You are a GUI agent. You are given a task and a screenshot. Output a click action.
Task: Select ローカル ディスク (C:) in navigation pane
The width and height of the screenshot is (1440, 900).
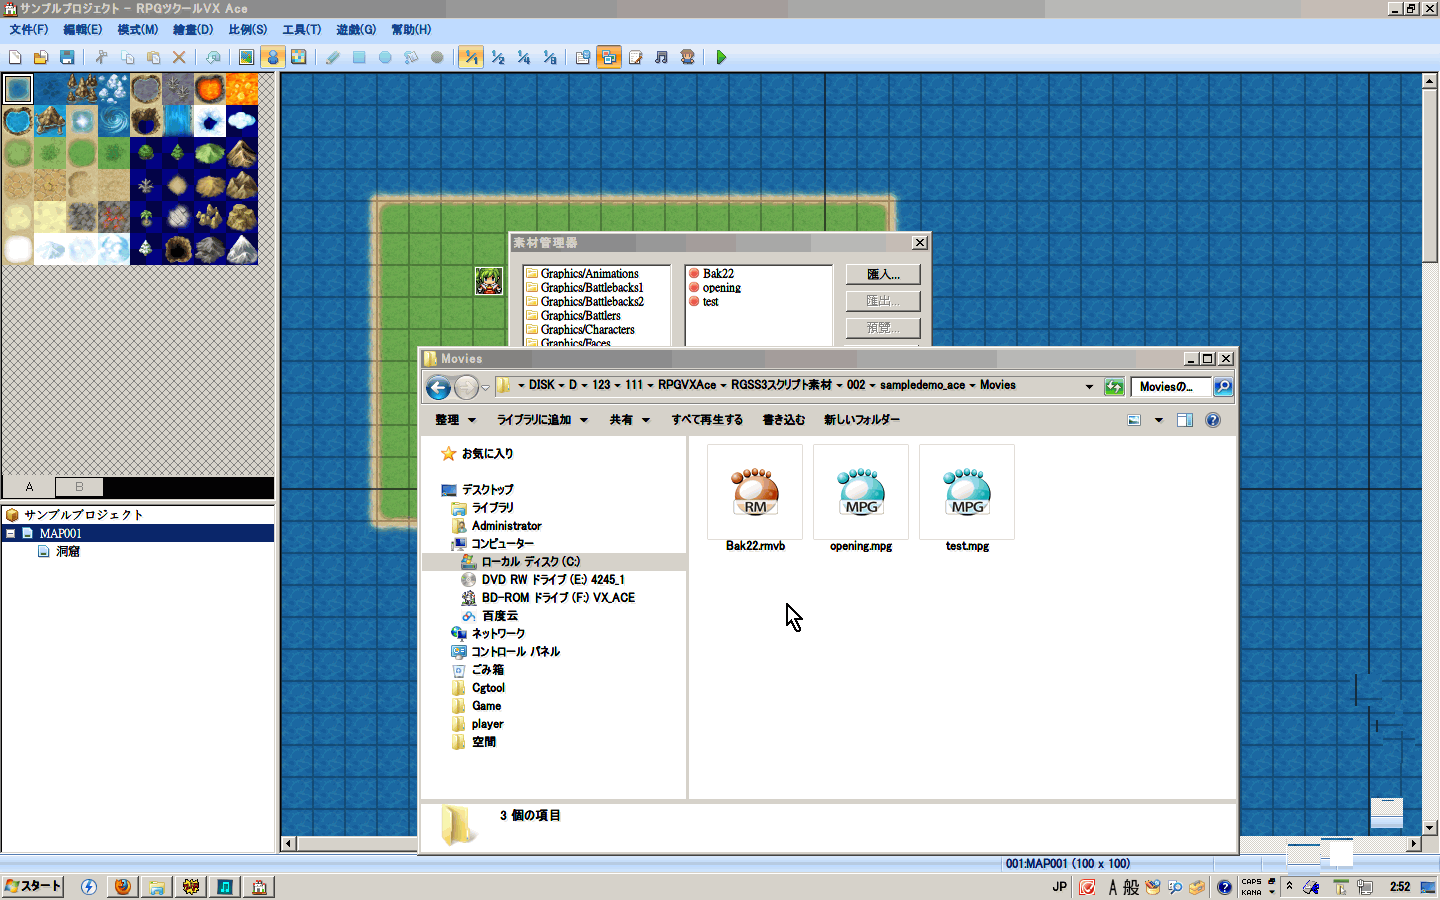pos(530,562)
